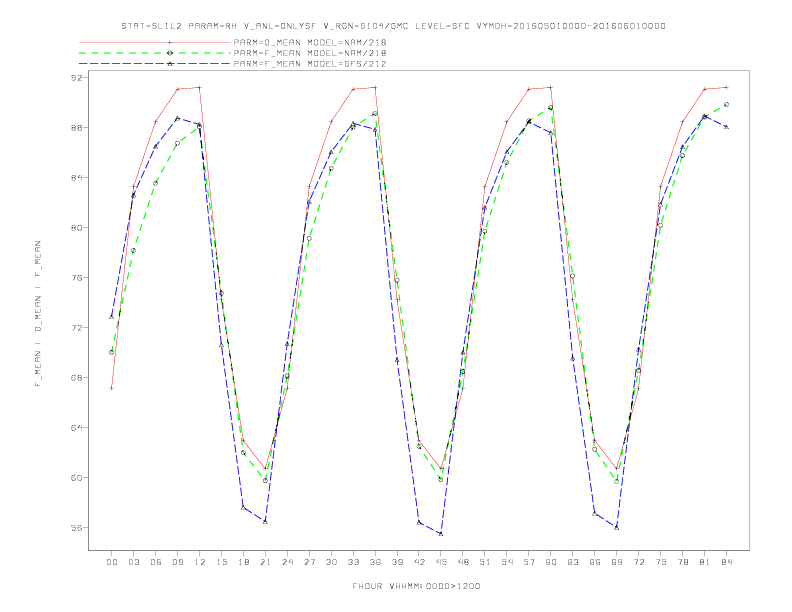This screenshot has height=612, width=792.
Task: Click the x-axis forecast hour label 72
Action: coord(639,562)
